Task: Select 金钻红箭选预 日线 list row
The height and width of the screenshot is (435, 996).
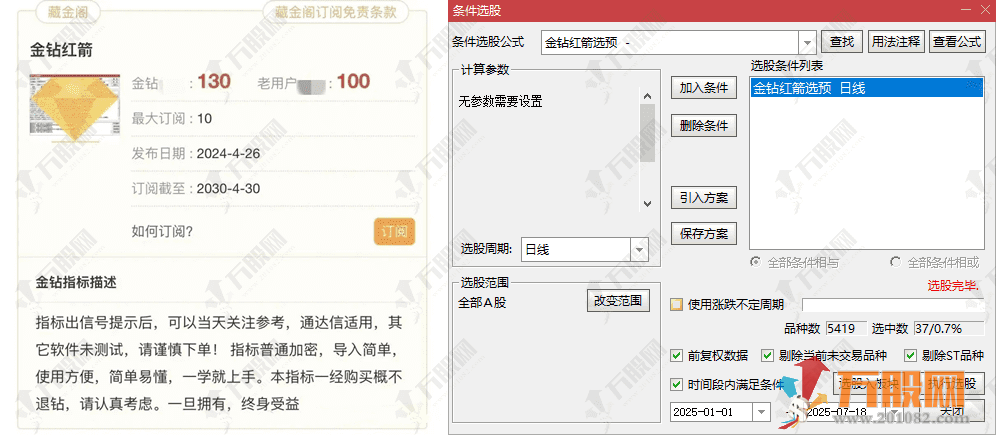Action: pos(866,89)
